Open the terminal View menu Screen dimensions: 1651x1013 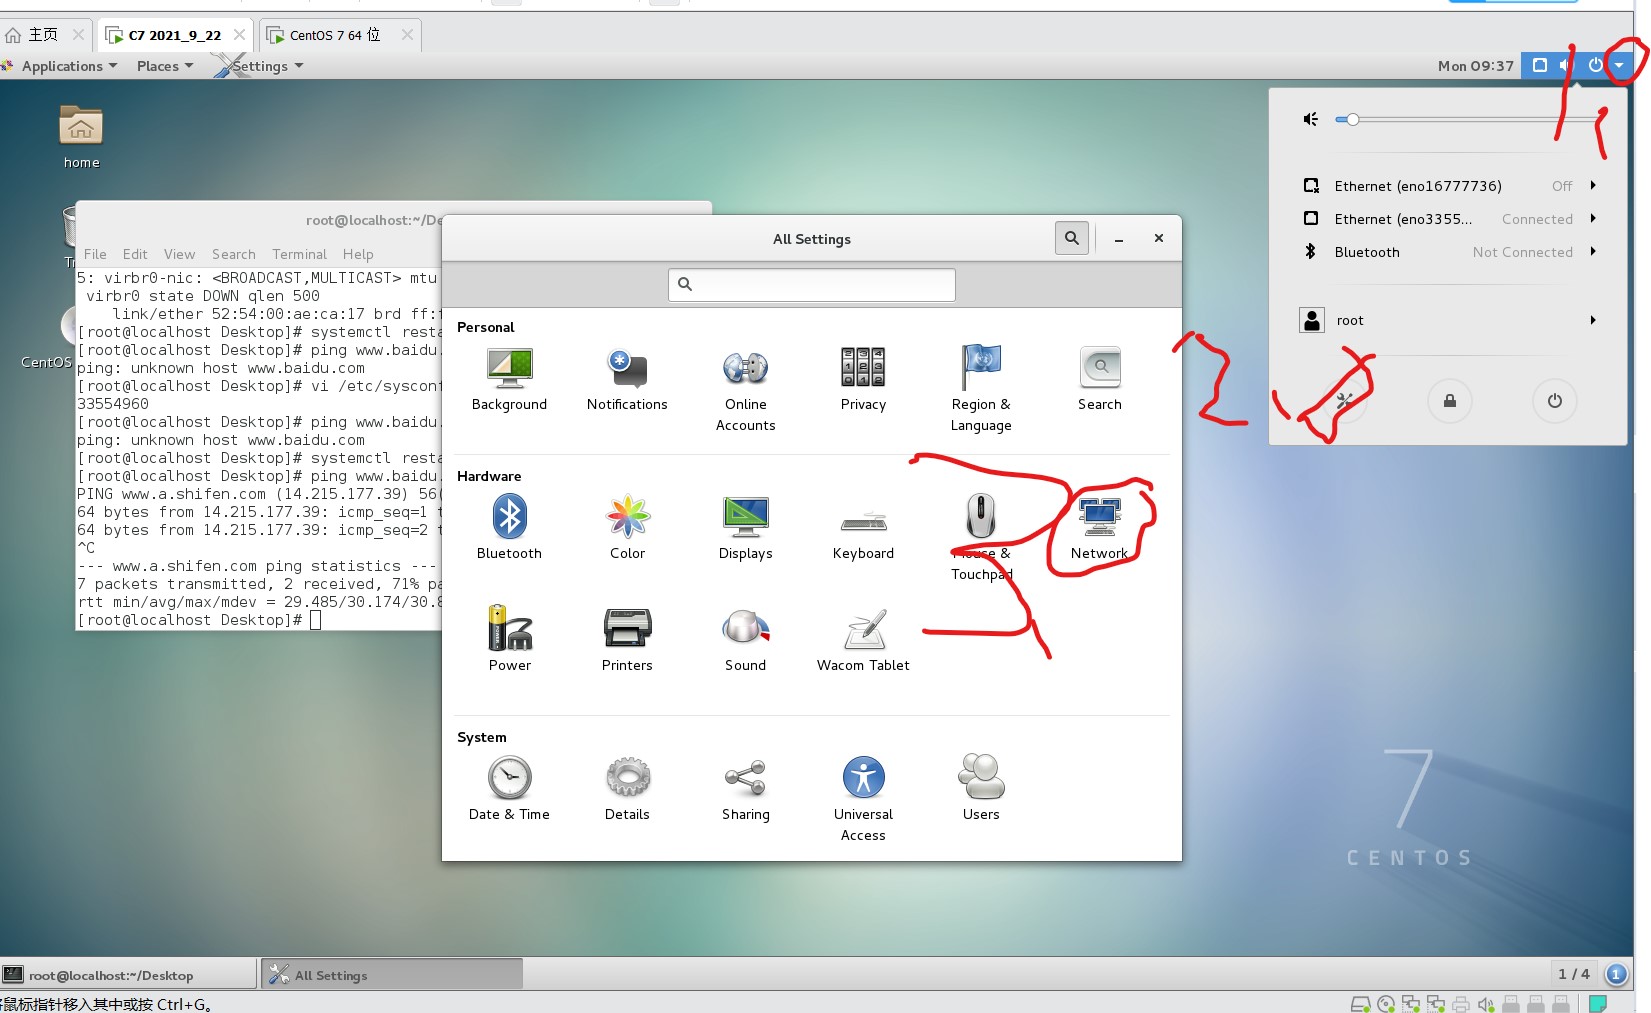180,254
